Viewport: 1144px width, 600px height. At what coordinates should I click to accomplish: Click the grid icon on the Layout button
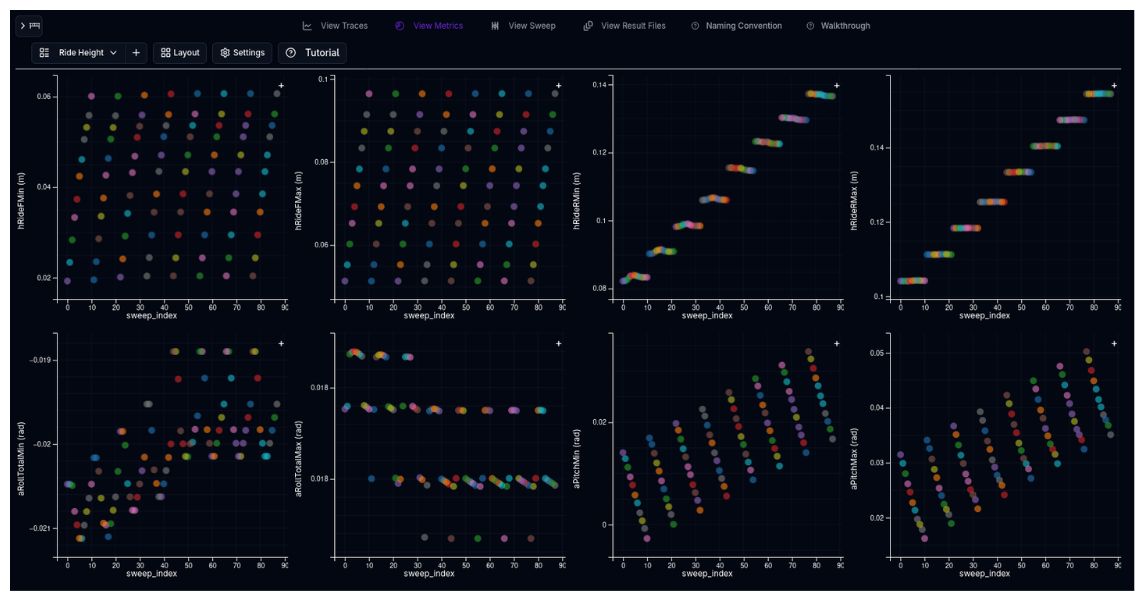coord(166,53)
